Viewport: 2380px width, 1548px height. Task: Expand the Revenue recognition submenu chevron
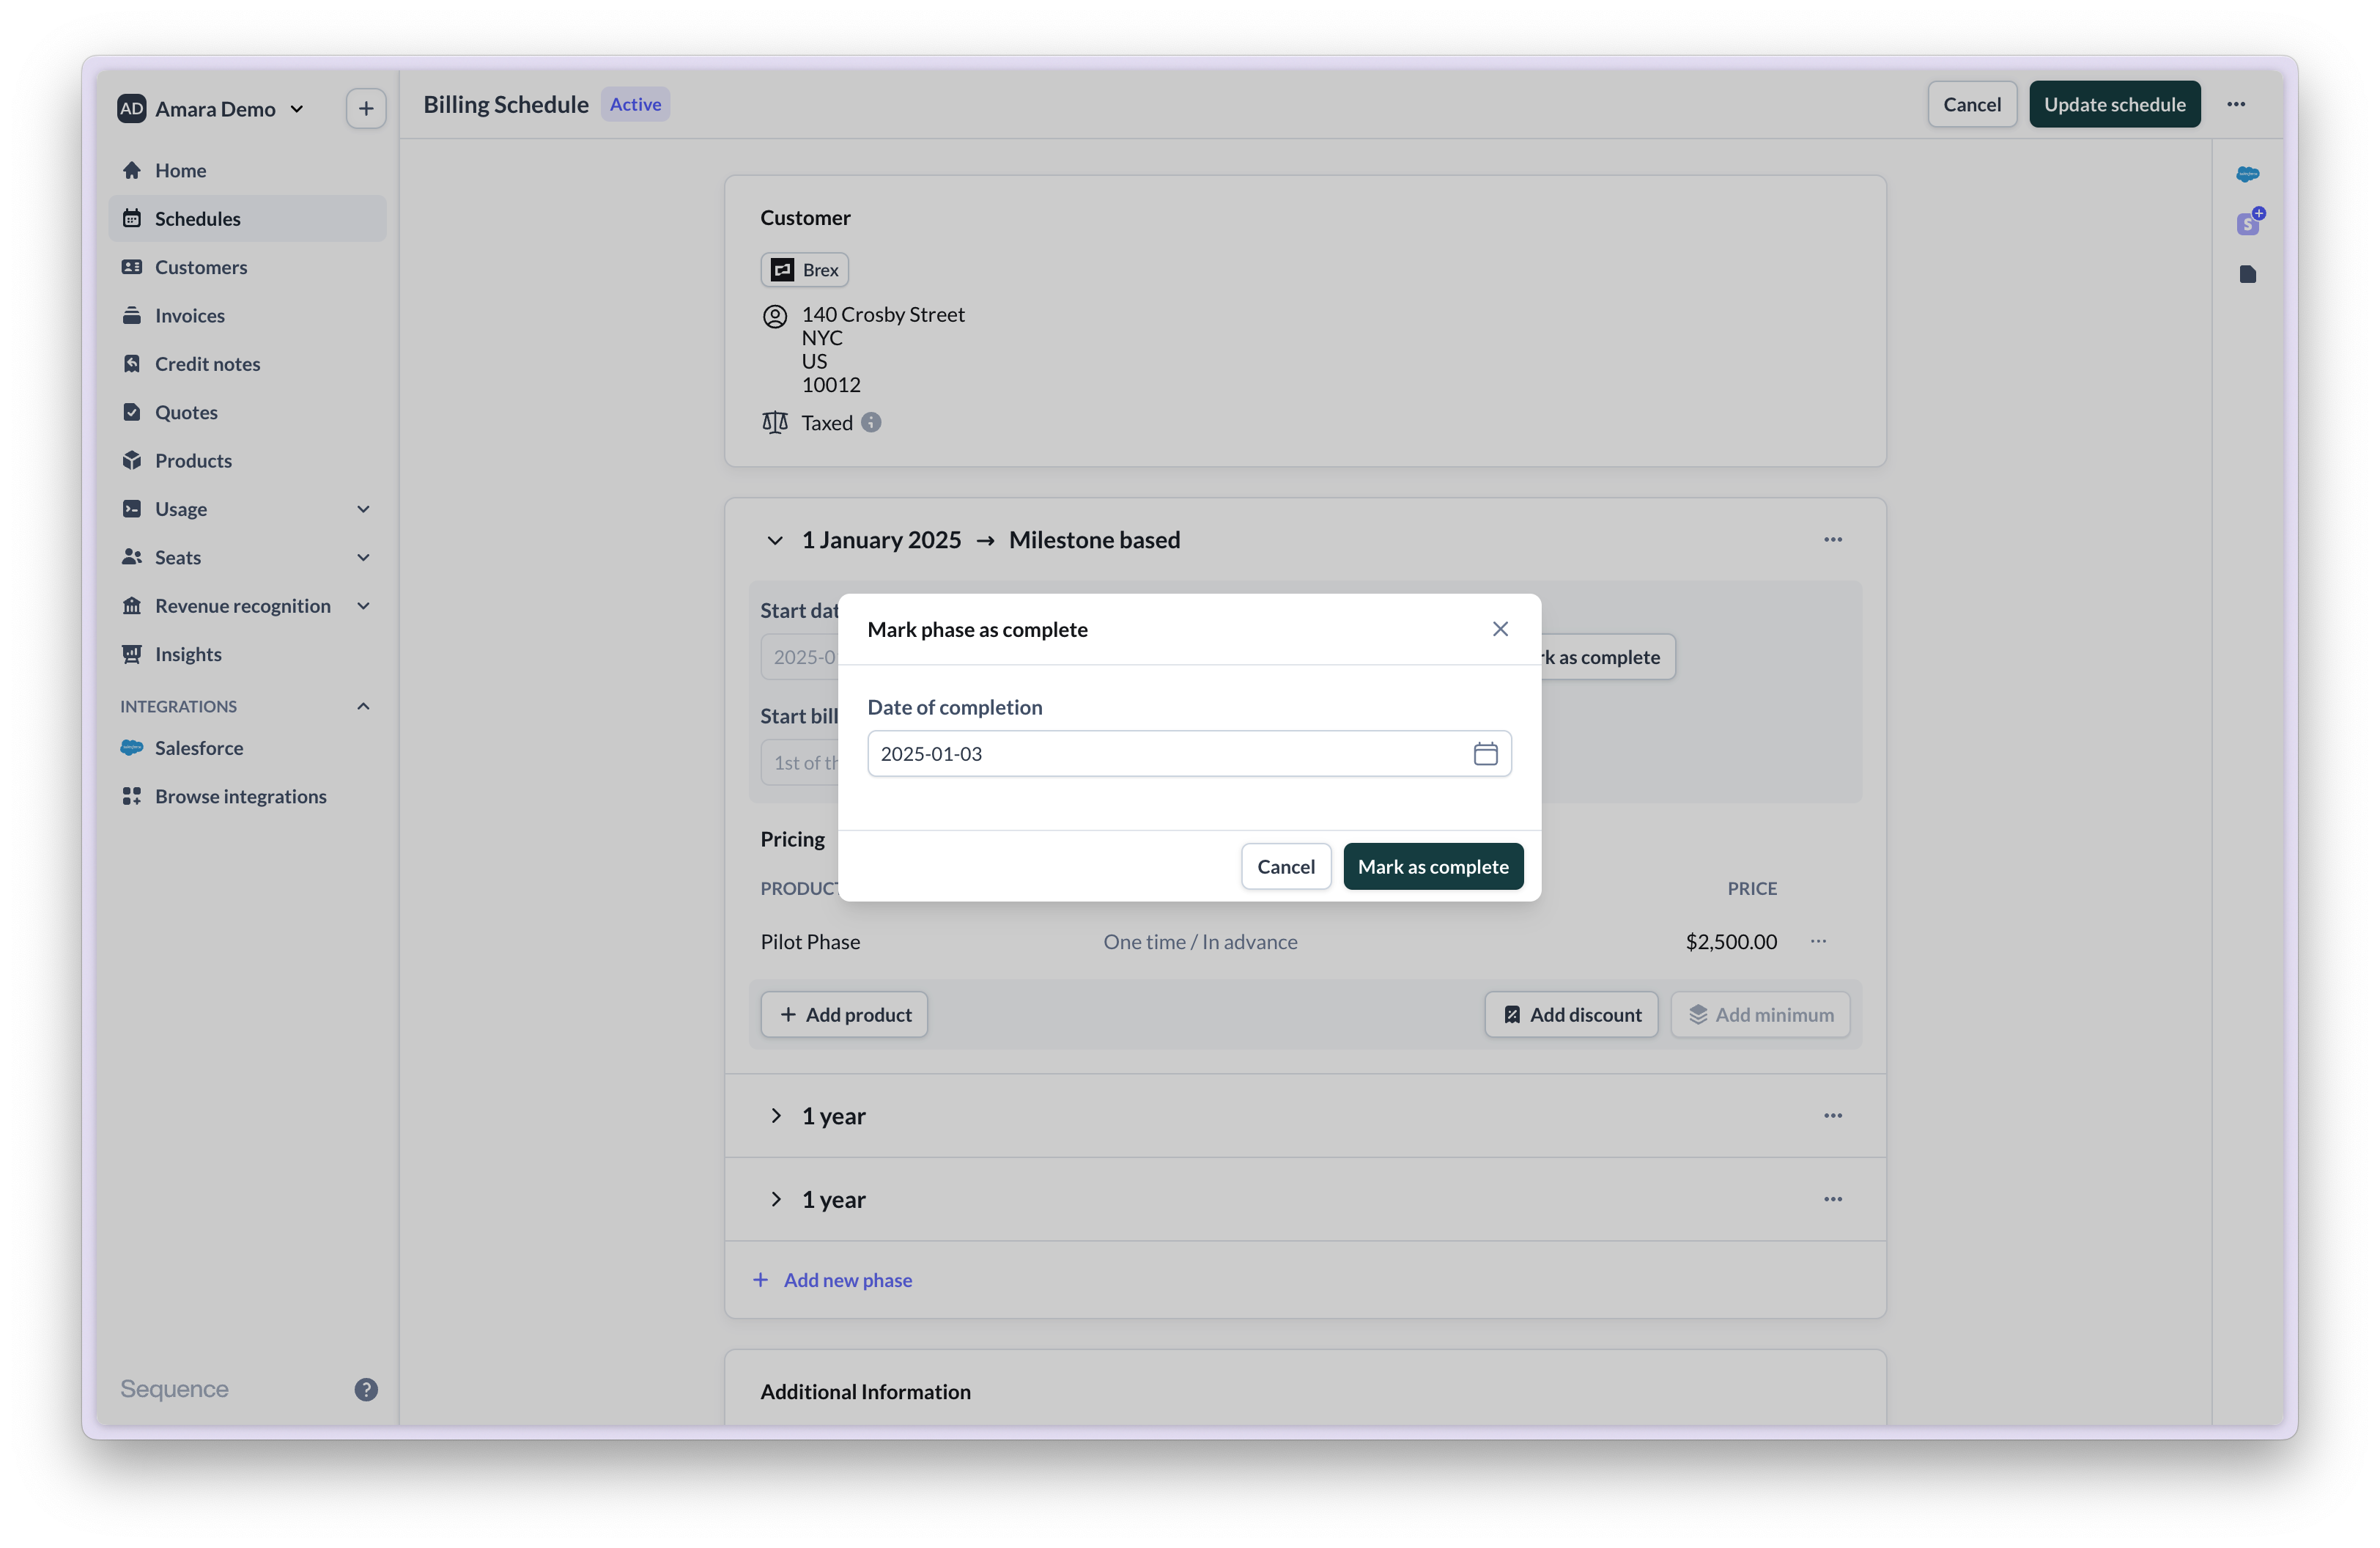pos(364,606)
